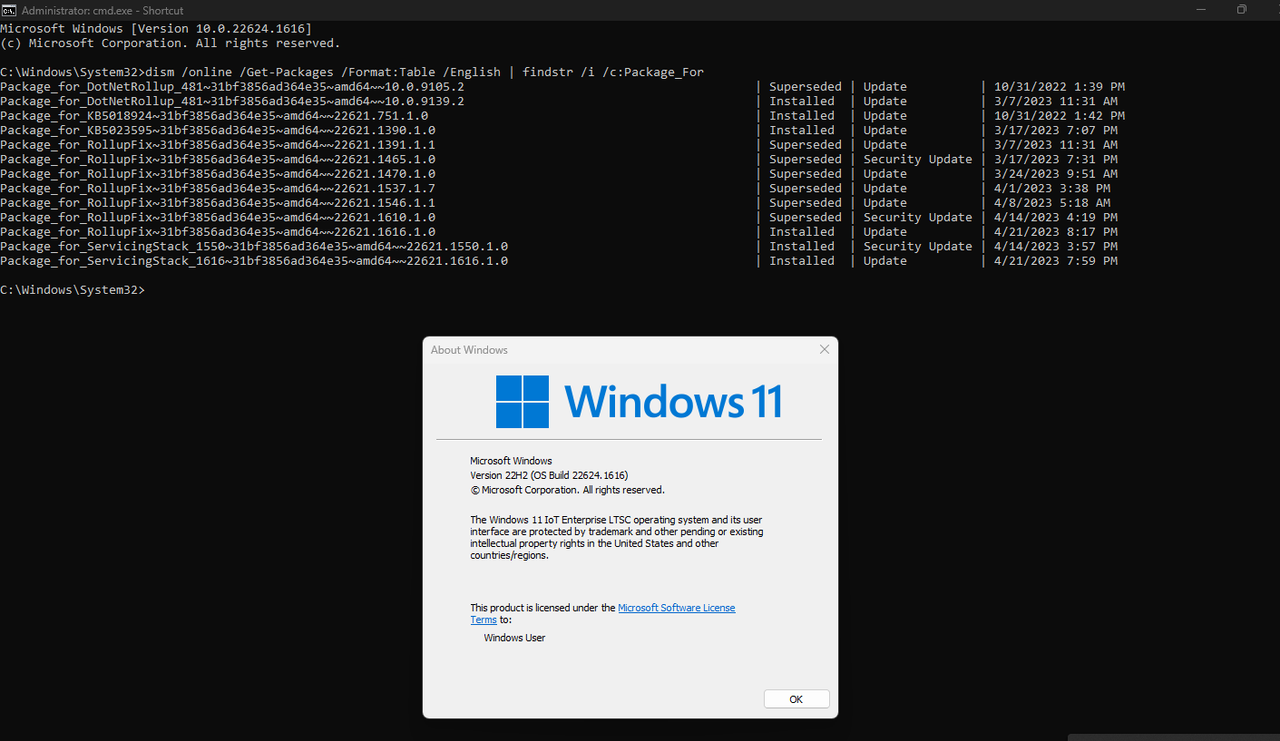The width and height of the screenshot is (1280, 741).
Task: Select RollupFix 22621.1546.1.1 package row
Action: pos(555,203)
